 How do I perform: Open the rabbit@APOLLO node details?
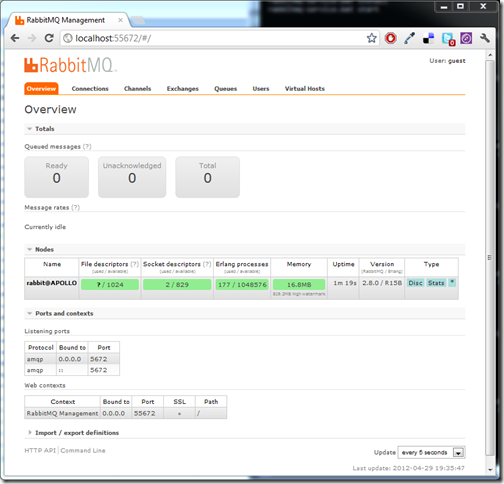point(52,283)
